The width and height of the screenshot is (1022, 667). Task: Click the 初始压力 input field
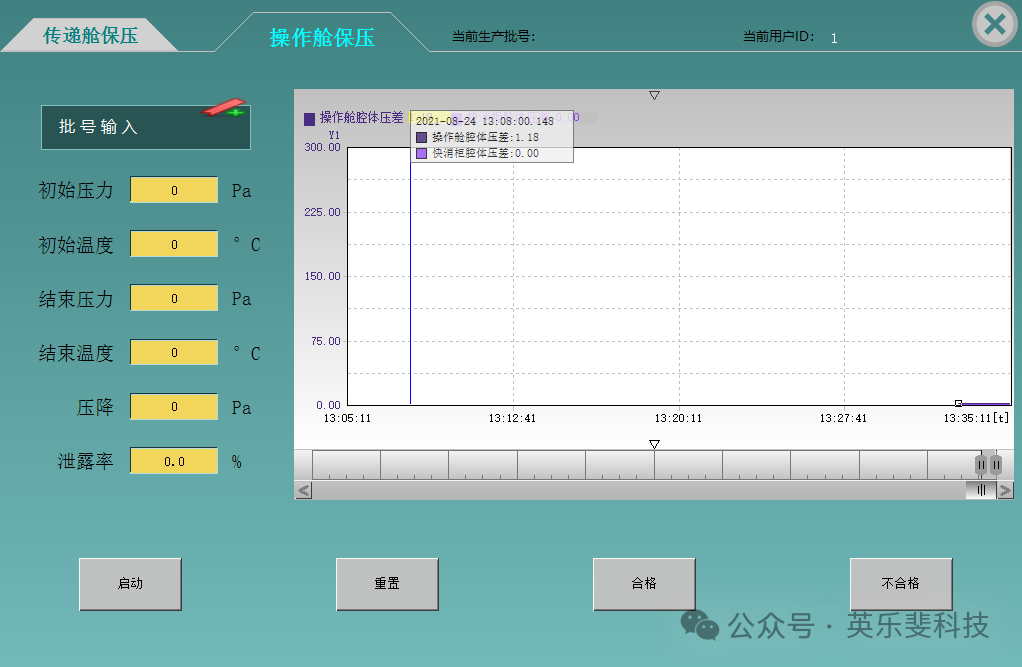point(173,190)
